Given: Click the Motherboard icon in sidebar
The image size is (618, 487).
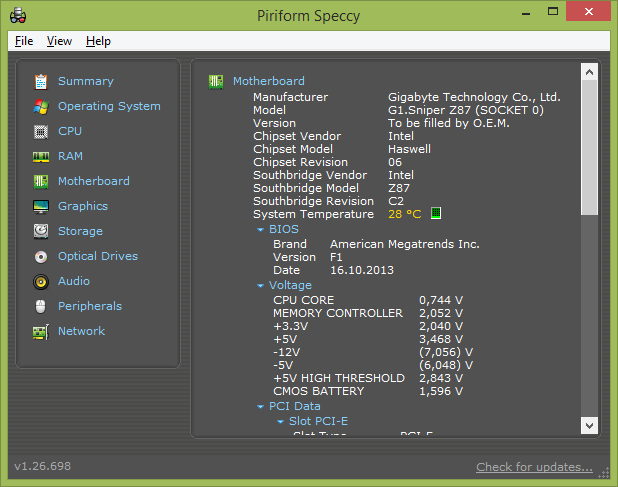Looking at the screenshot, I should (x=41, y=182).
